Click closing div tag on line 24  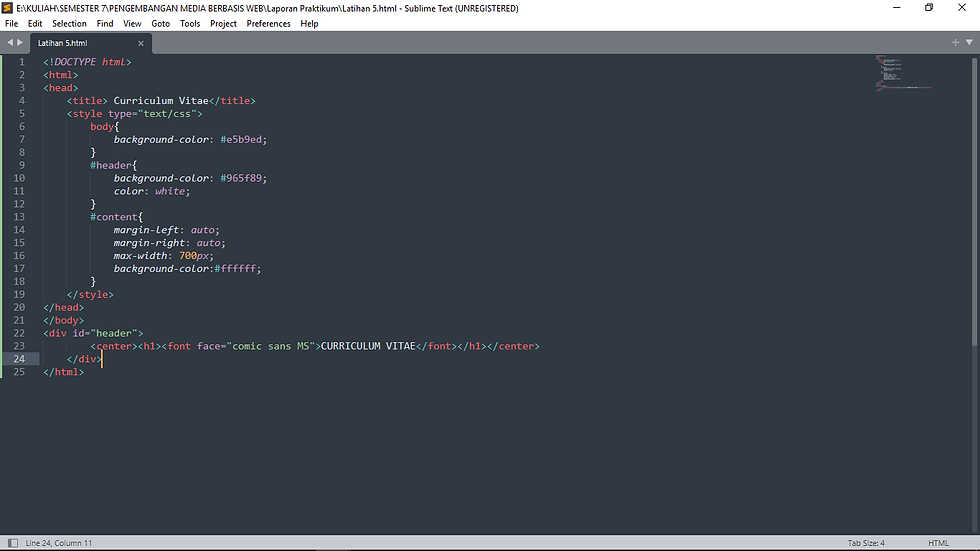(84, 359)
